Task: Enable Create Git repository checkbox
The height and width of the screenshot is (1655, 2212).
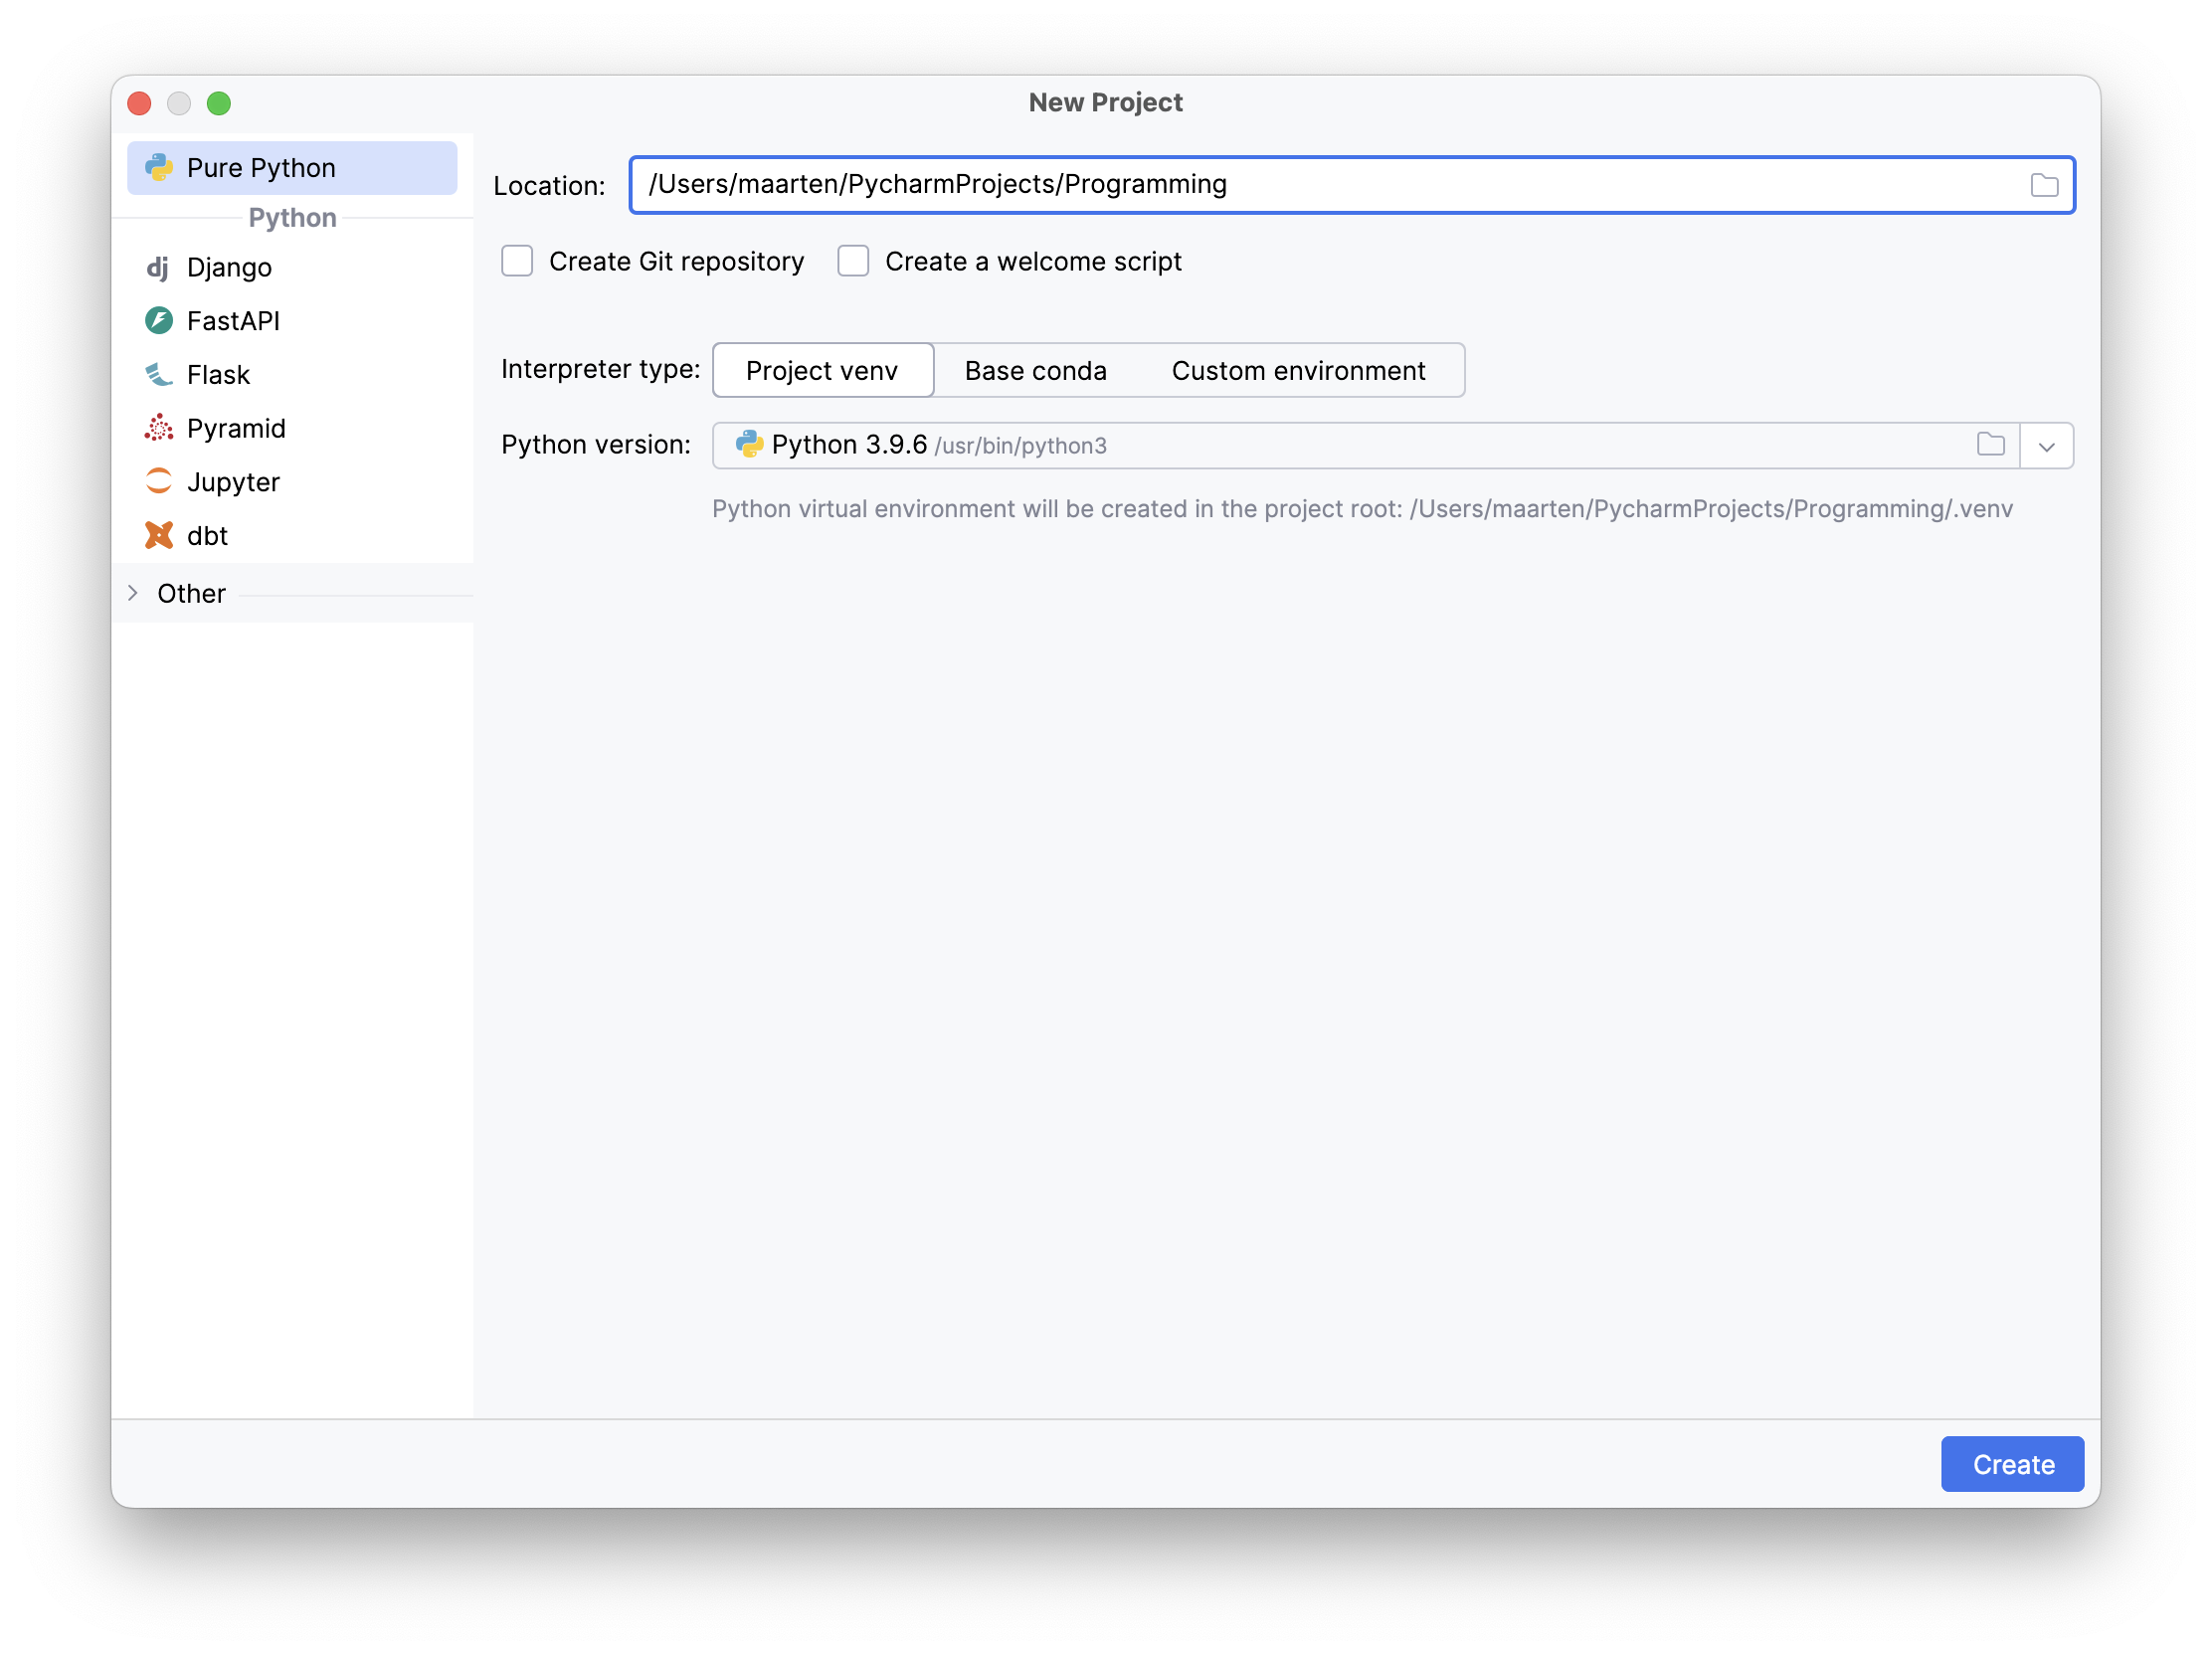Action: coord(517,262)
